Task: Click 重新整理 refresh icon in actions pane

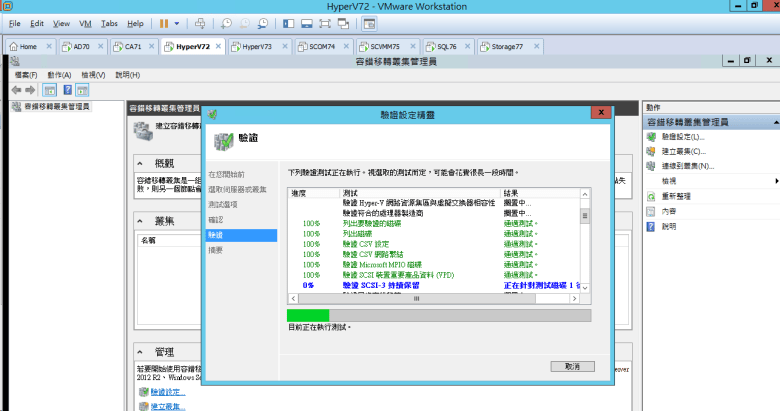Action: (x=651, y=196)
